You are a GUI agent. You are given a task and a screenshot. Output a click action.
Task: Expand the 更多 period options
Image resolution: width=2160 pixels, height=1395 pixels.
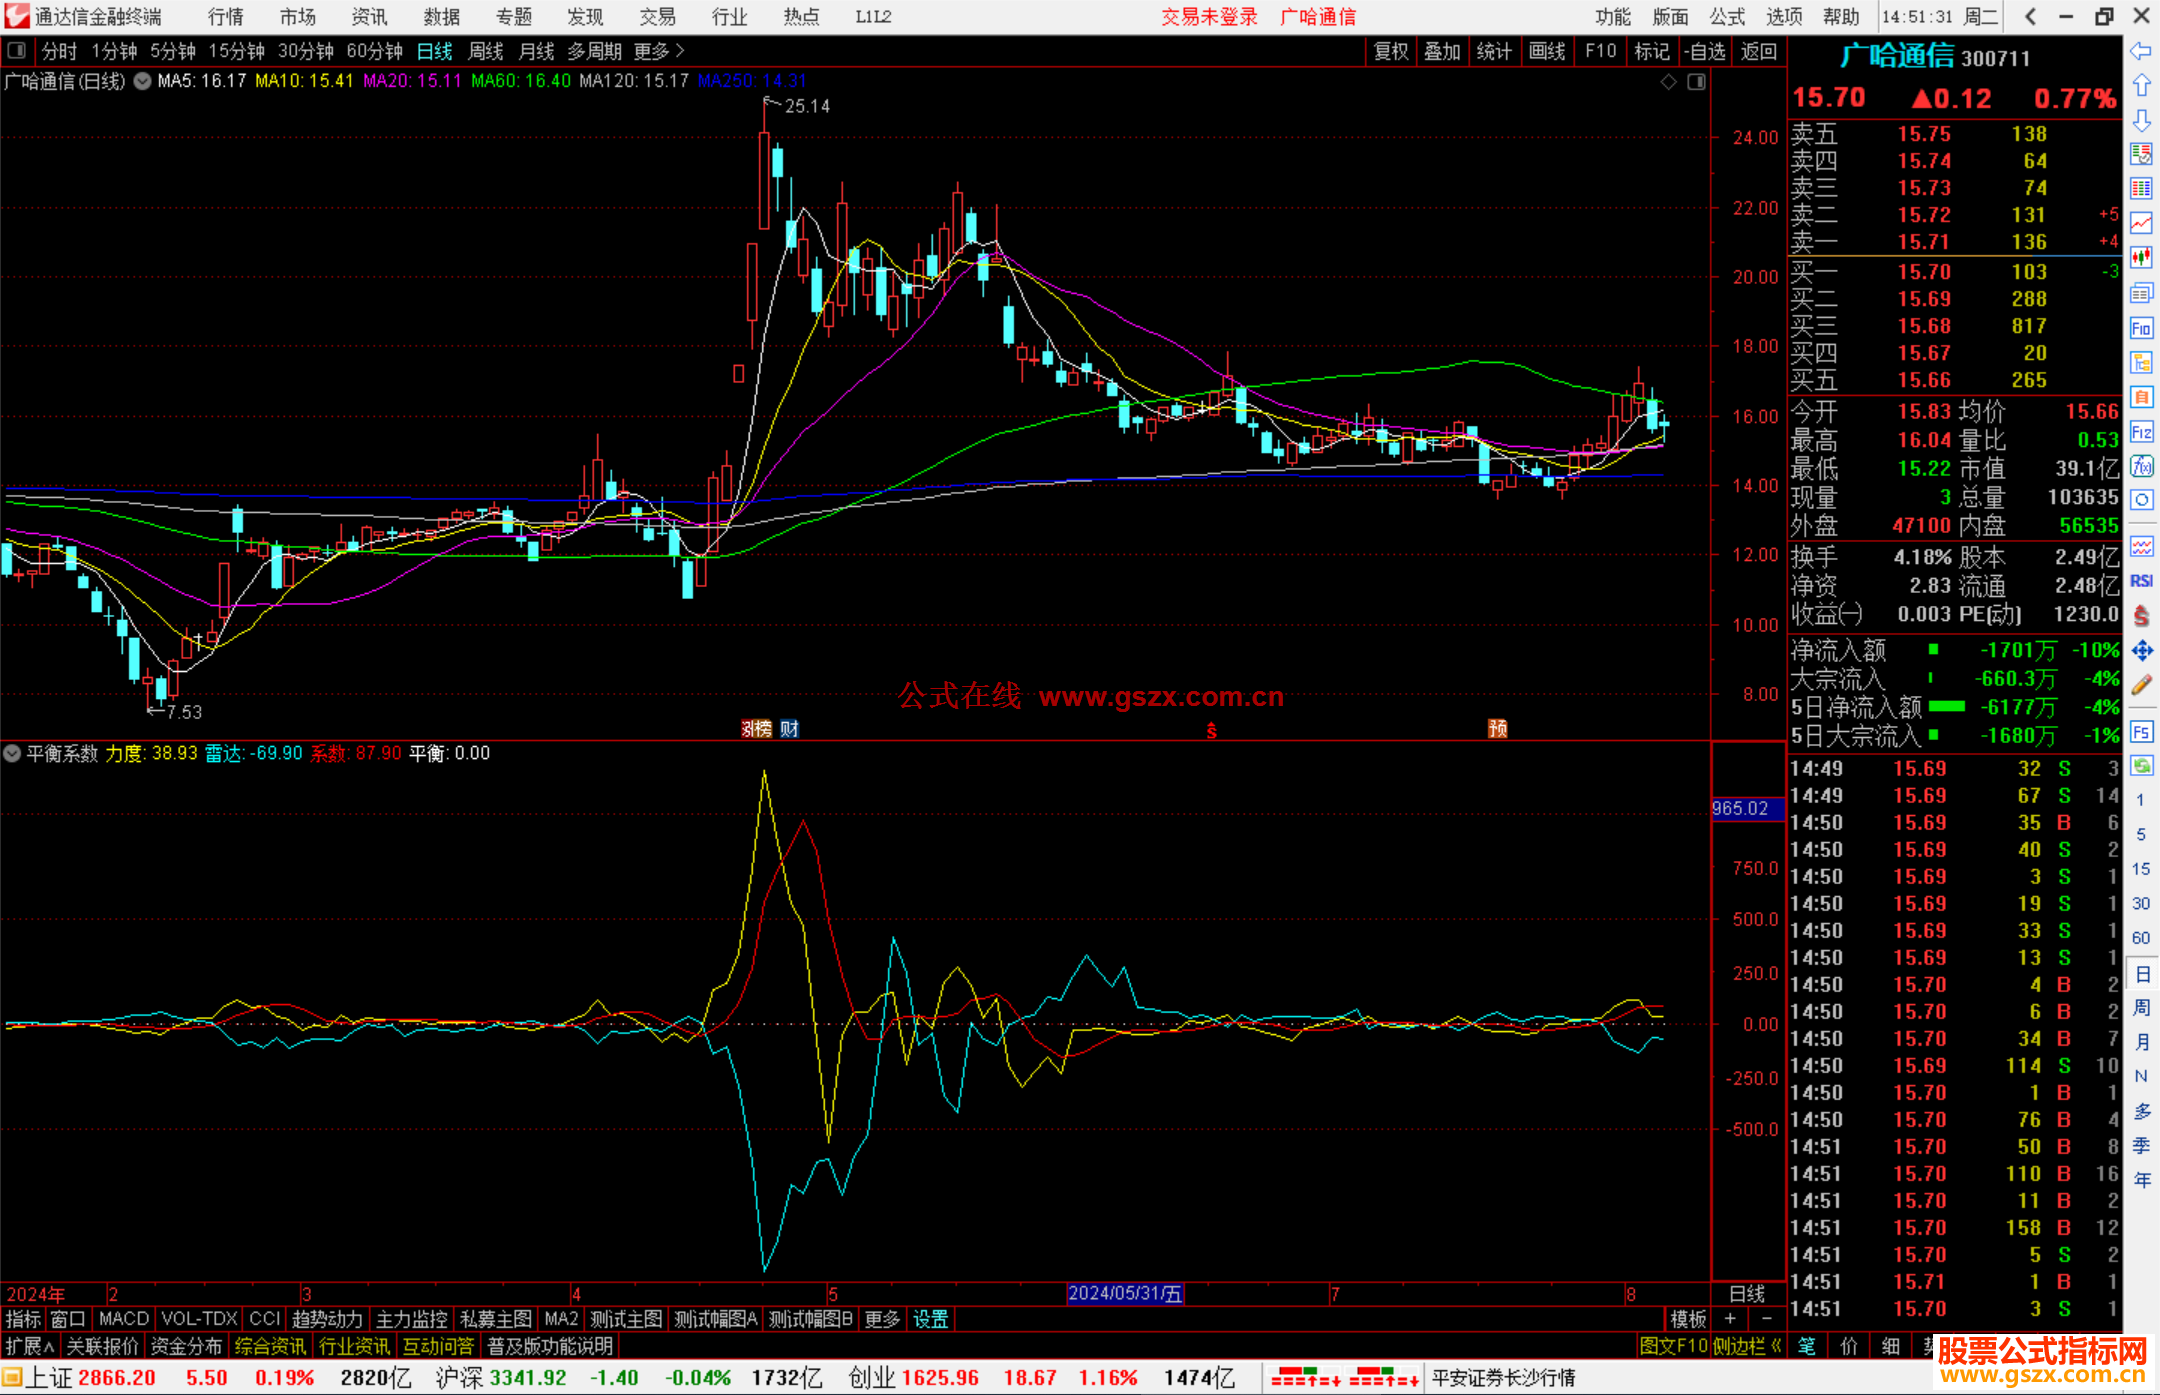pos(658,50)
